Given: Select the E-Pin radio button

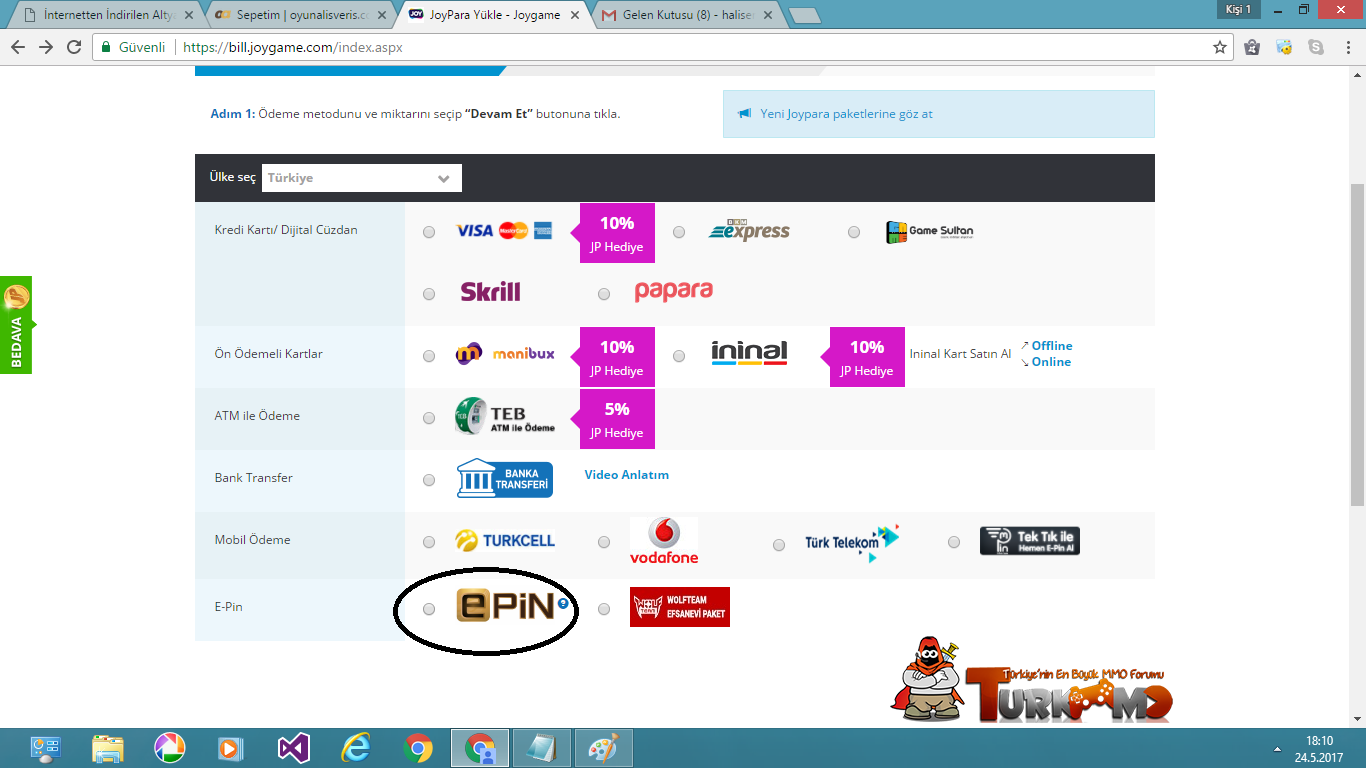Looking at the screenshot, I should click(429, 609).
